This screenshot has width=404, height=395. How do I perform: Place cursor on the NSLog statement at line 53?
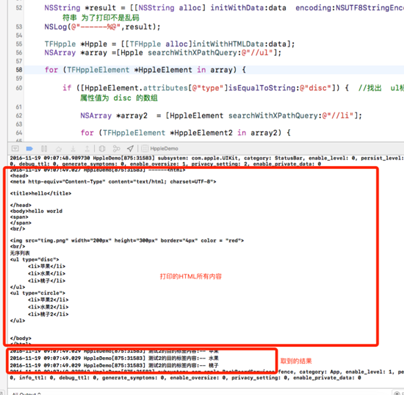(x=102, y=27)
